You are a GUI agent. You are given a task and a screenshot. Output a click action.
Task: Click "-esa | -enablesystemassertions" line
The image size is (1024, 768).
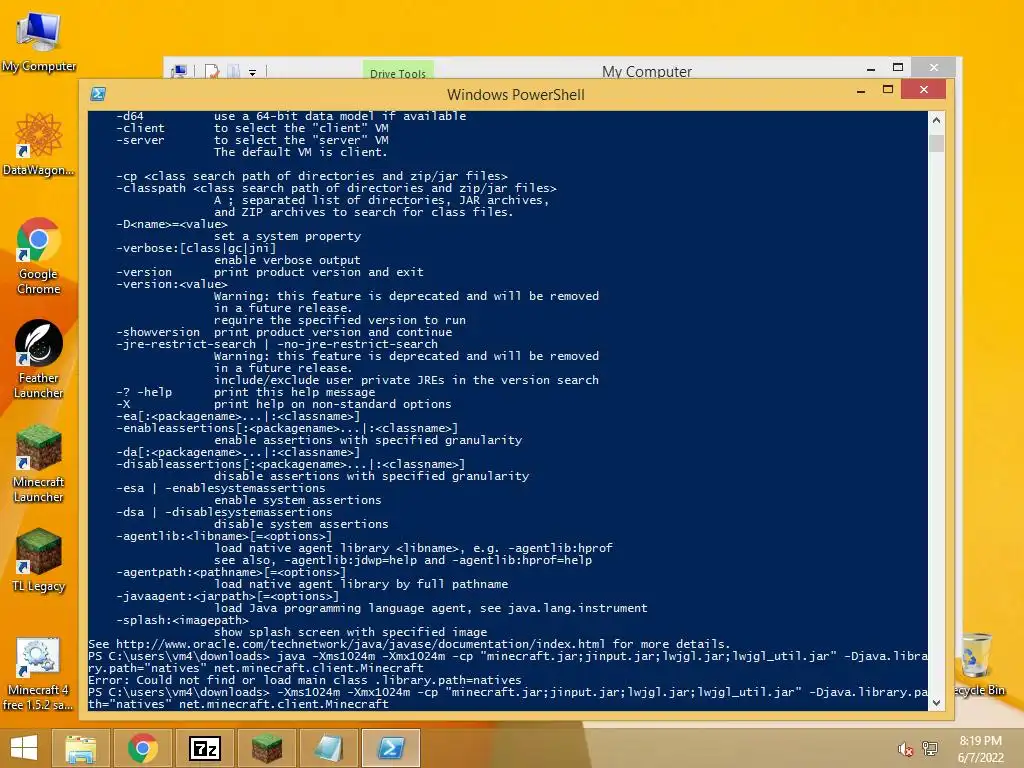tap(221, 488)
